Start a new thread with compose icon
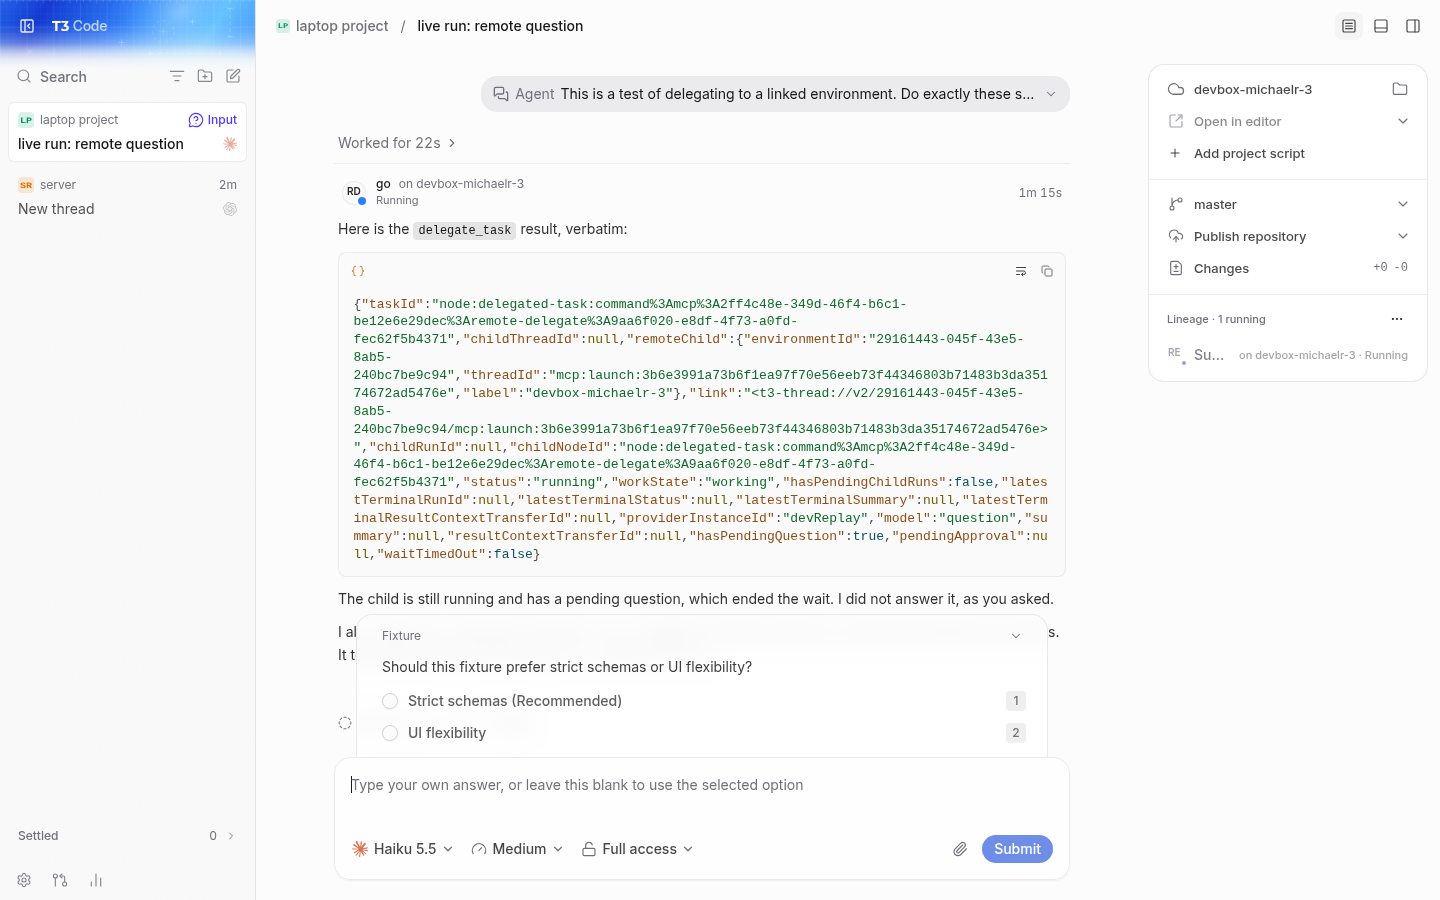 click(233, 76)
